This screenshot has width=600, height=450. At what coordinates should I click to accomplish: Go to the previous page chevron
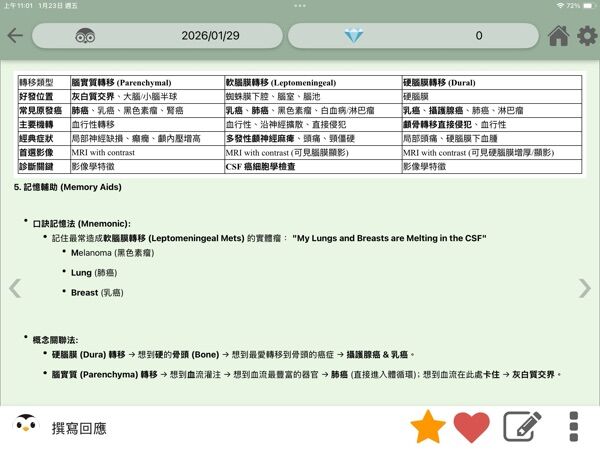[14, 288]
